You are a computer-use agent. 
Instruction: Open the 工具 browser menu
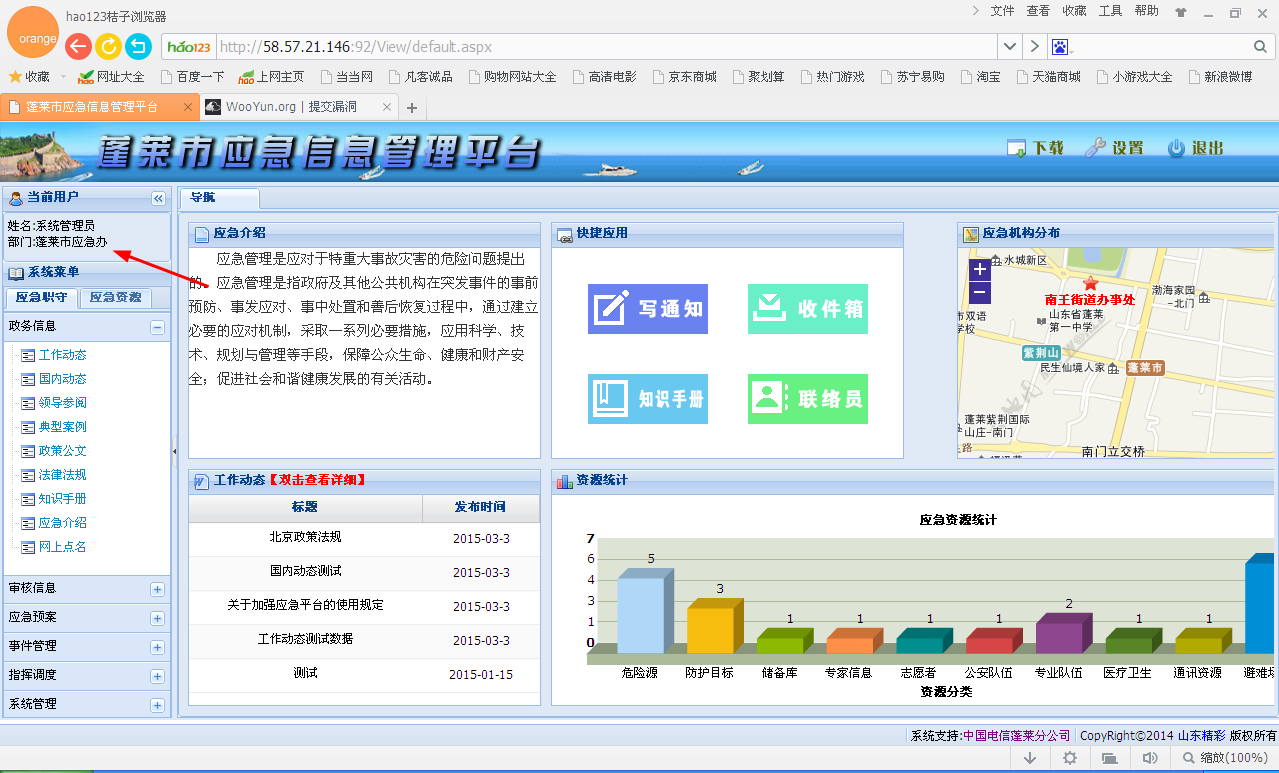tap(1110, 11)
